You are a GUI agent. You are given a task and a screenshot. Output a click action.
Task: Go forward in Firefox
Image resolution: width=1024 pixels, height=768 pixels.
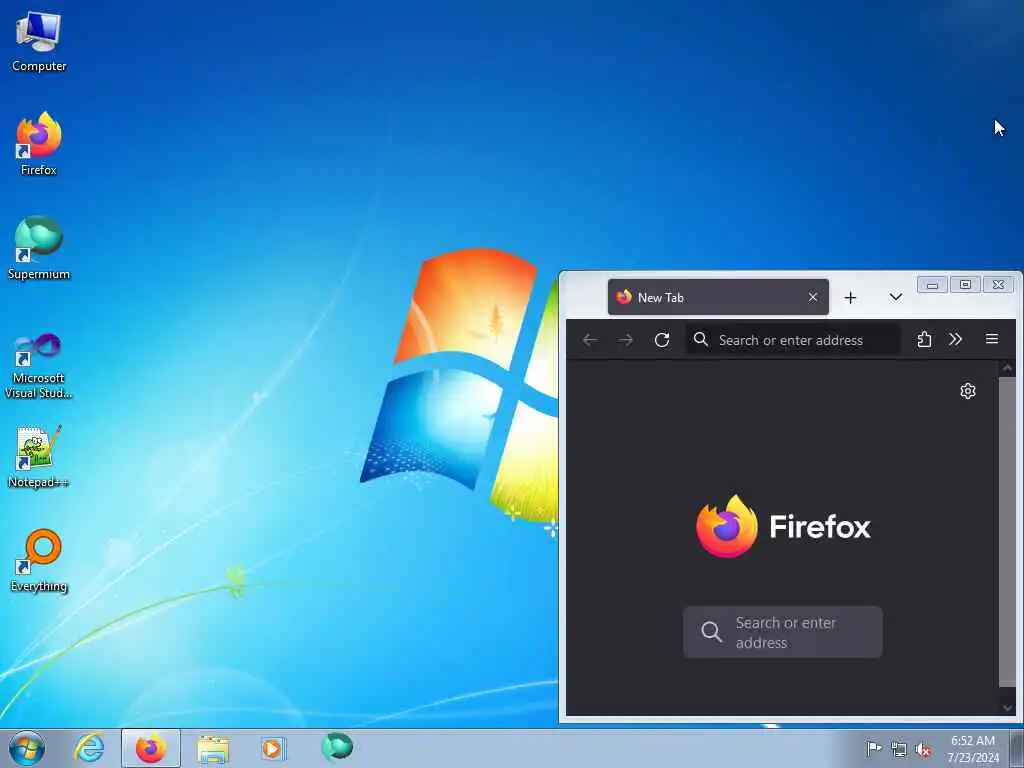626,340
